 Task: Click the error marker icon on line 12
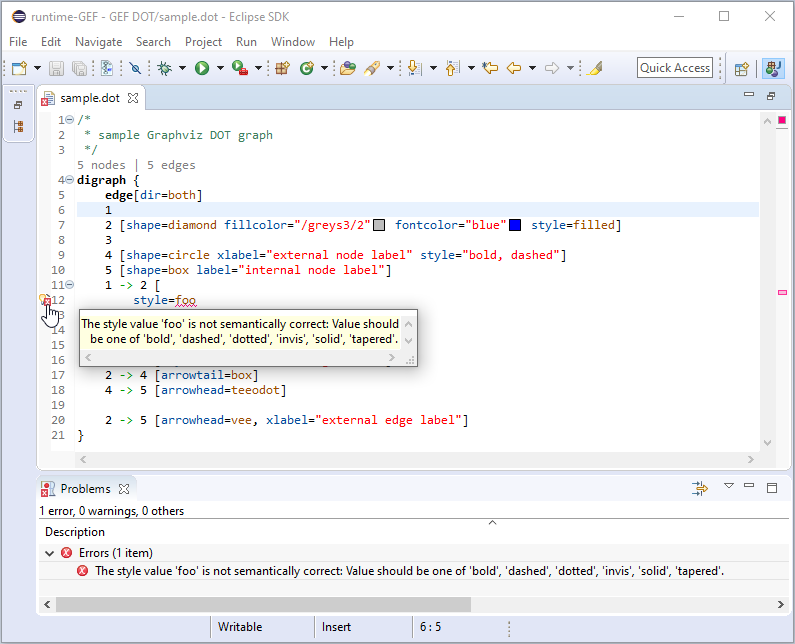44,300
